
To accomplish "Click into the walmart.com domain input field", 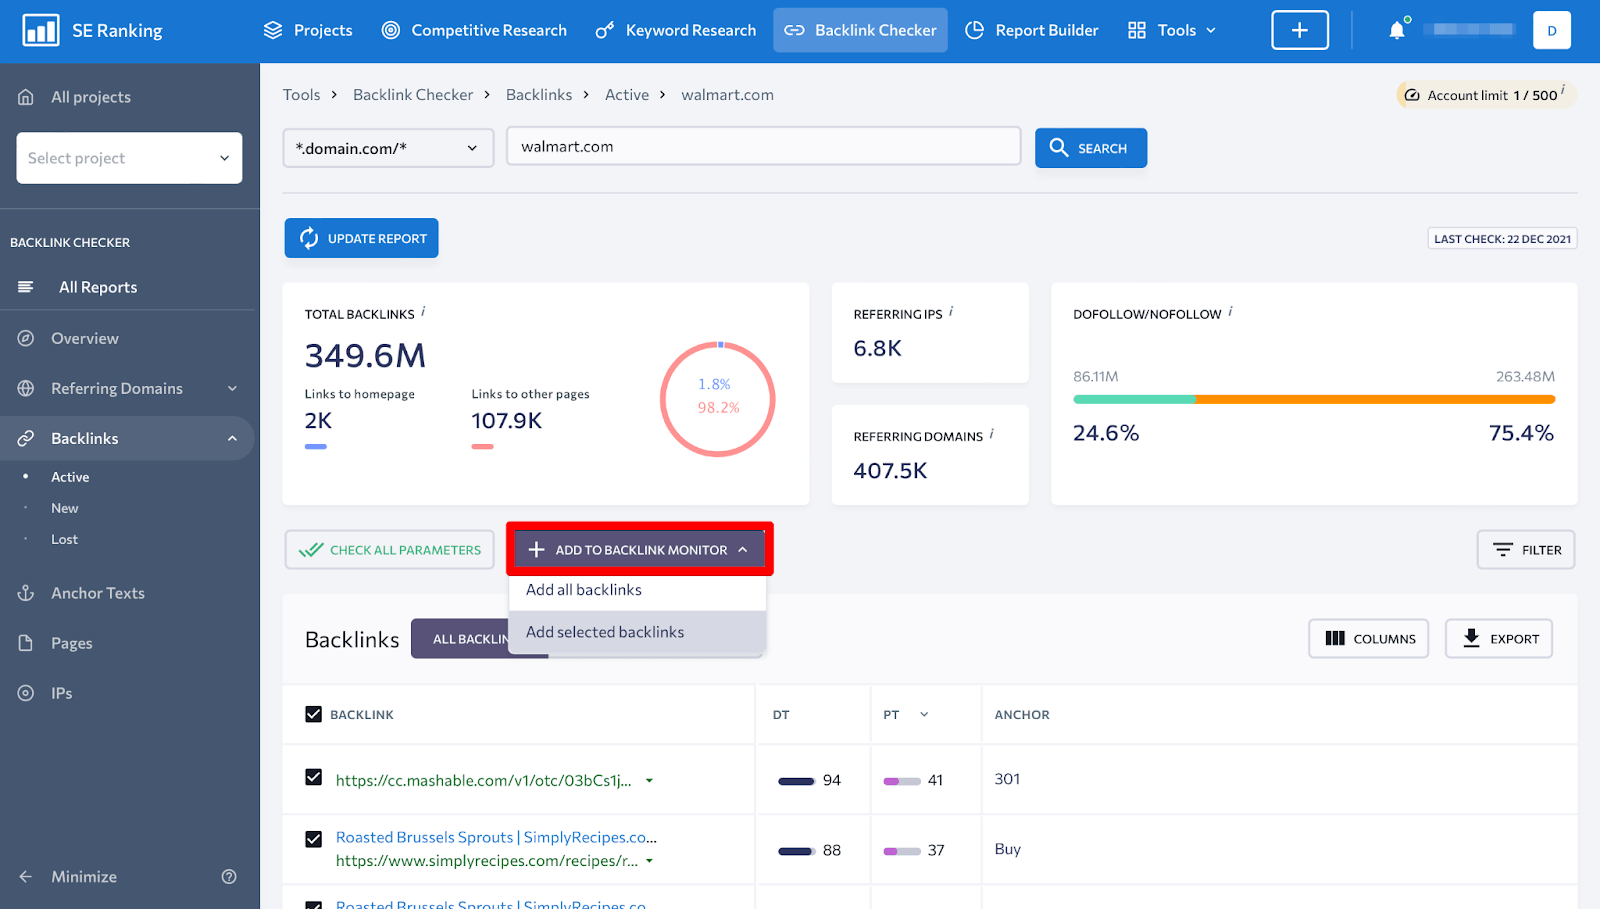I will 763,146.
